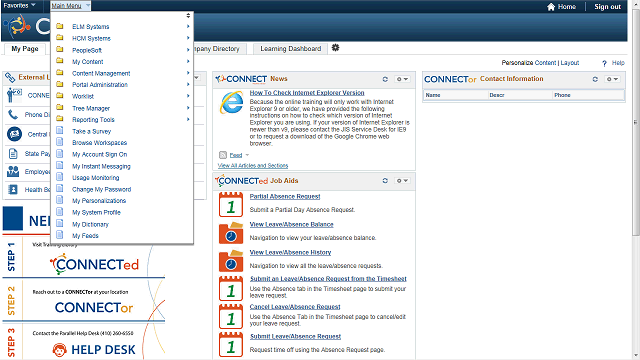The width and height of the screenshot is (640, 360).
Task: Open Company Directory tab
Action: point(220,49)
